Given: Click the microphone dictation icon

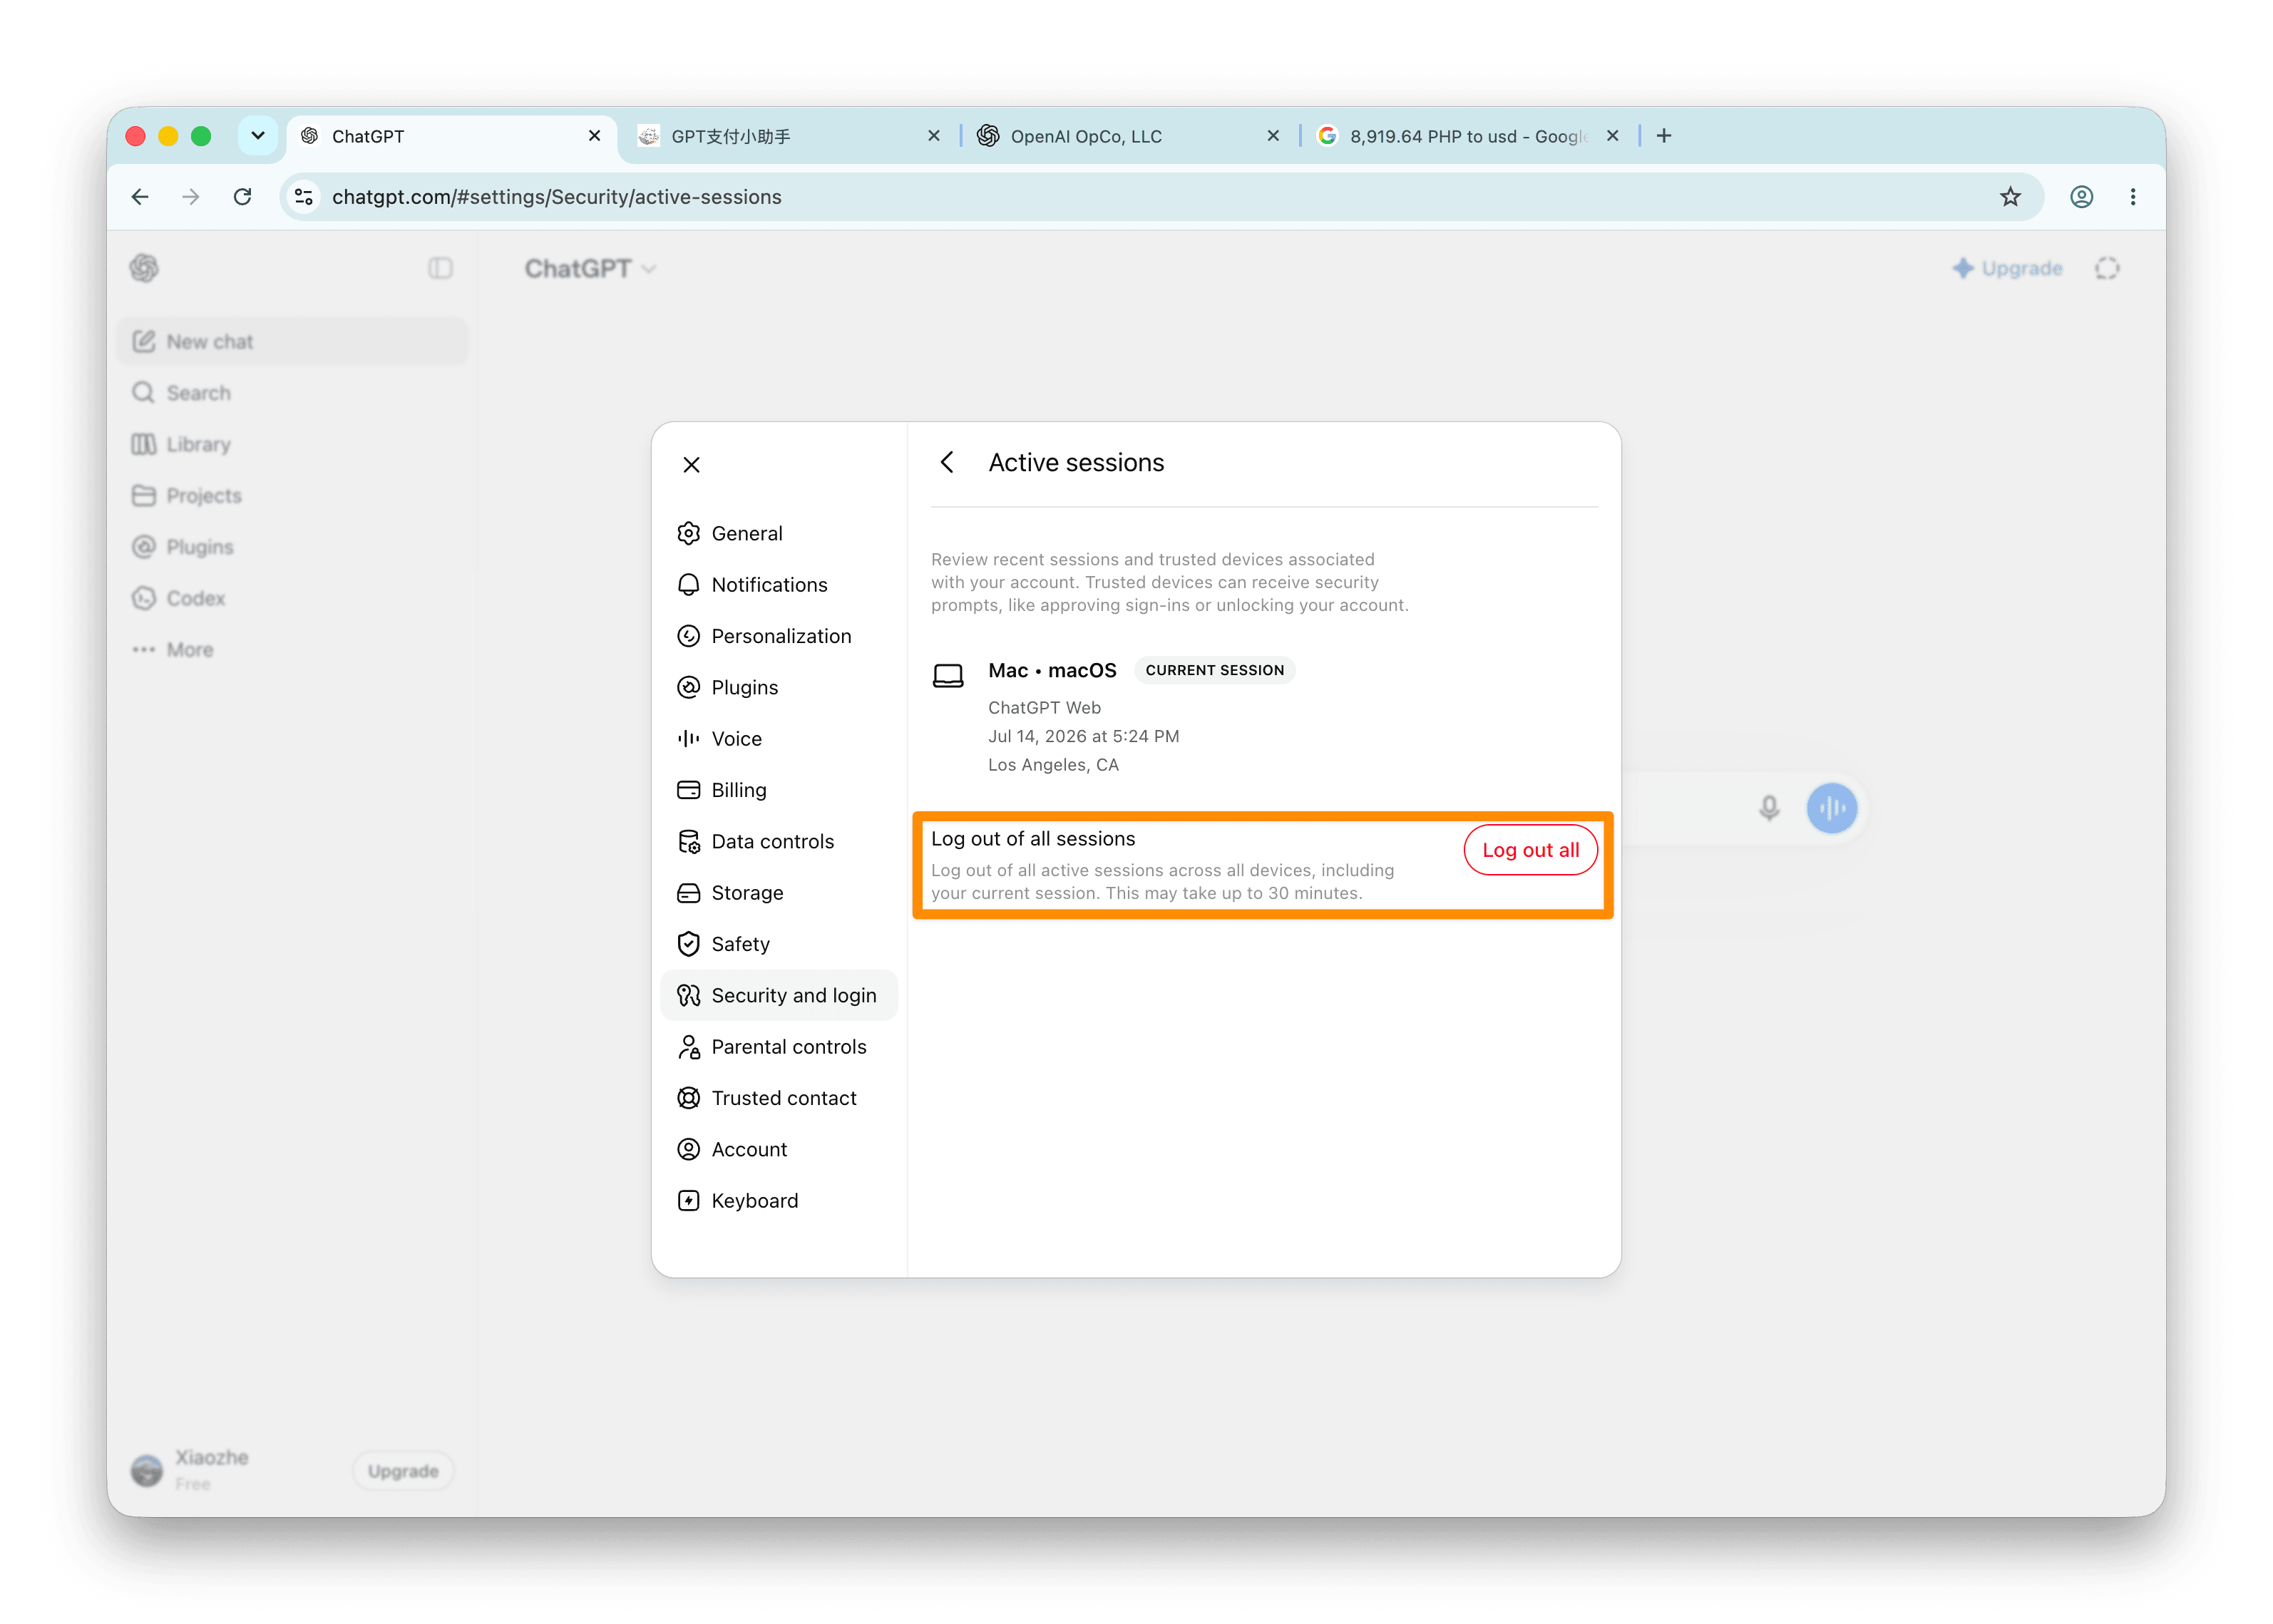Looking at the screenshot, I should tap(1769, 808).
